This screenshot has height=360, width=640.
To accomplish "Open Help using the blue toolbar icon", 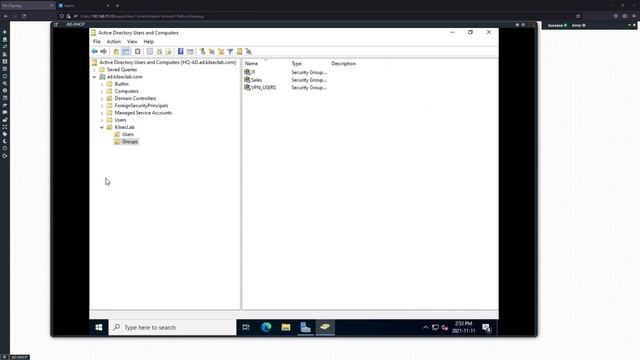I will 180,51.
